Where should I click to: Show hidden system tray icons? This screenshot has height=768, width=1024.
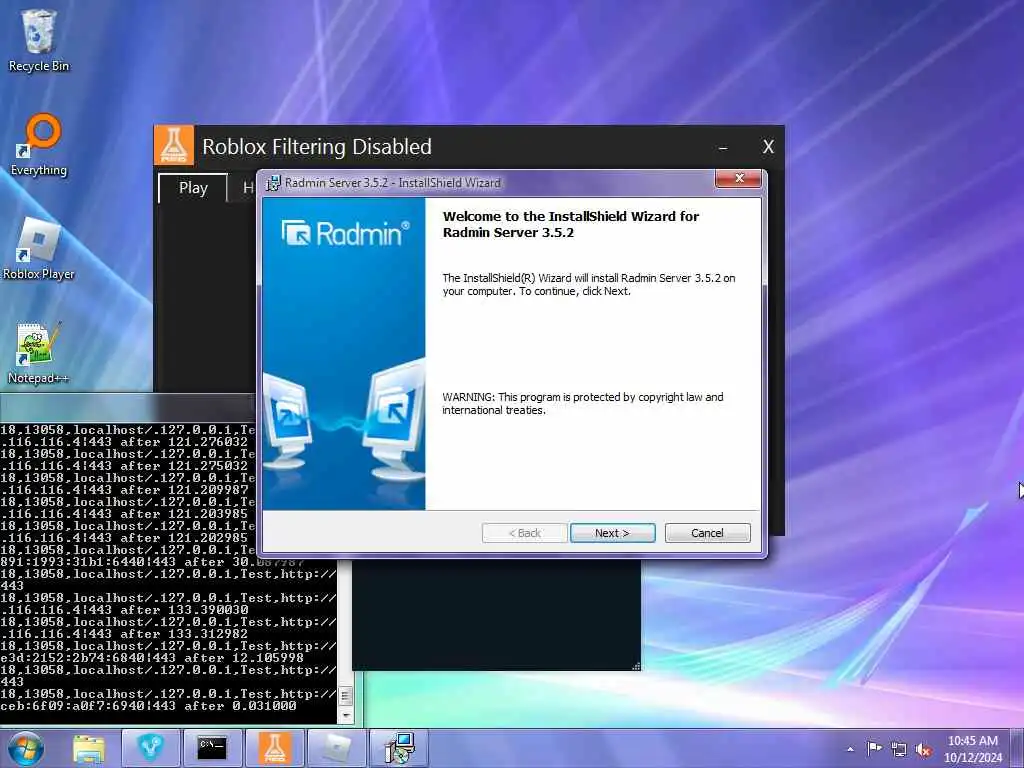click(850, 750)
